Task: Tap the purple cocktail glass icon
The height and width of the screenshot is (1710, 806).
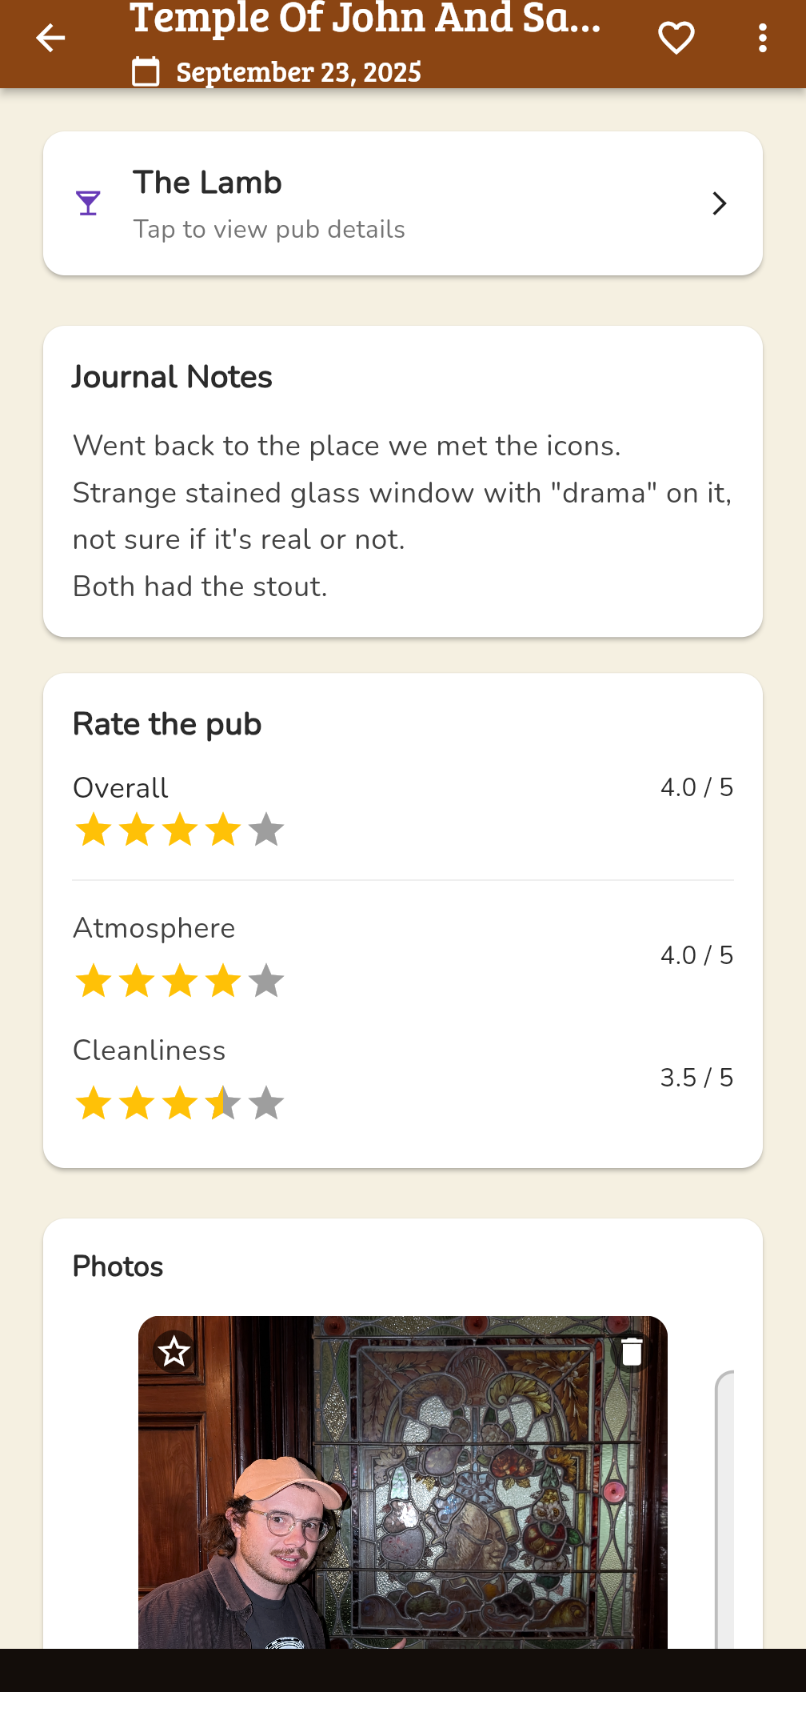Action: (88, 203)
